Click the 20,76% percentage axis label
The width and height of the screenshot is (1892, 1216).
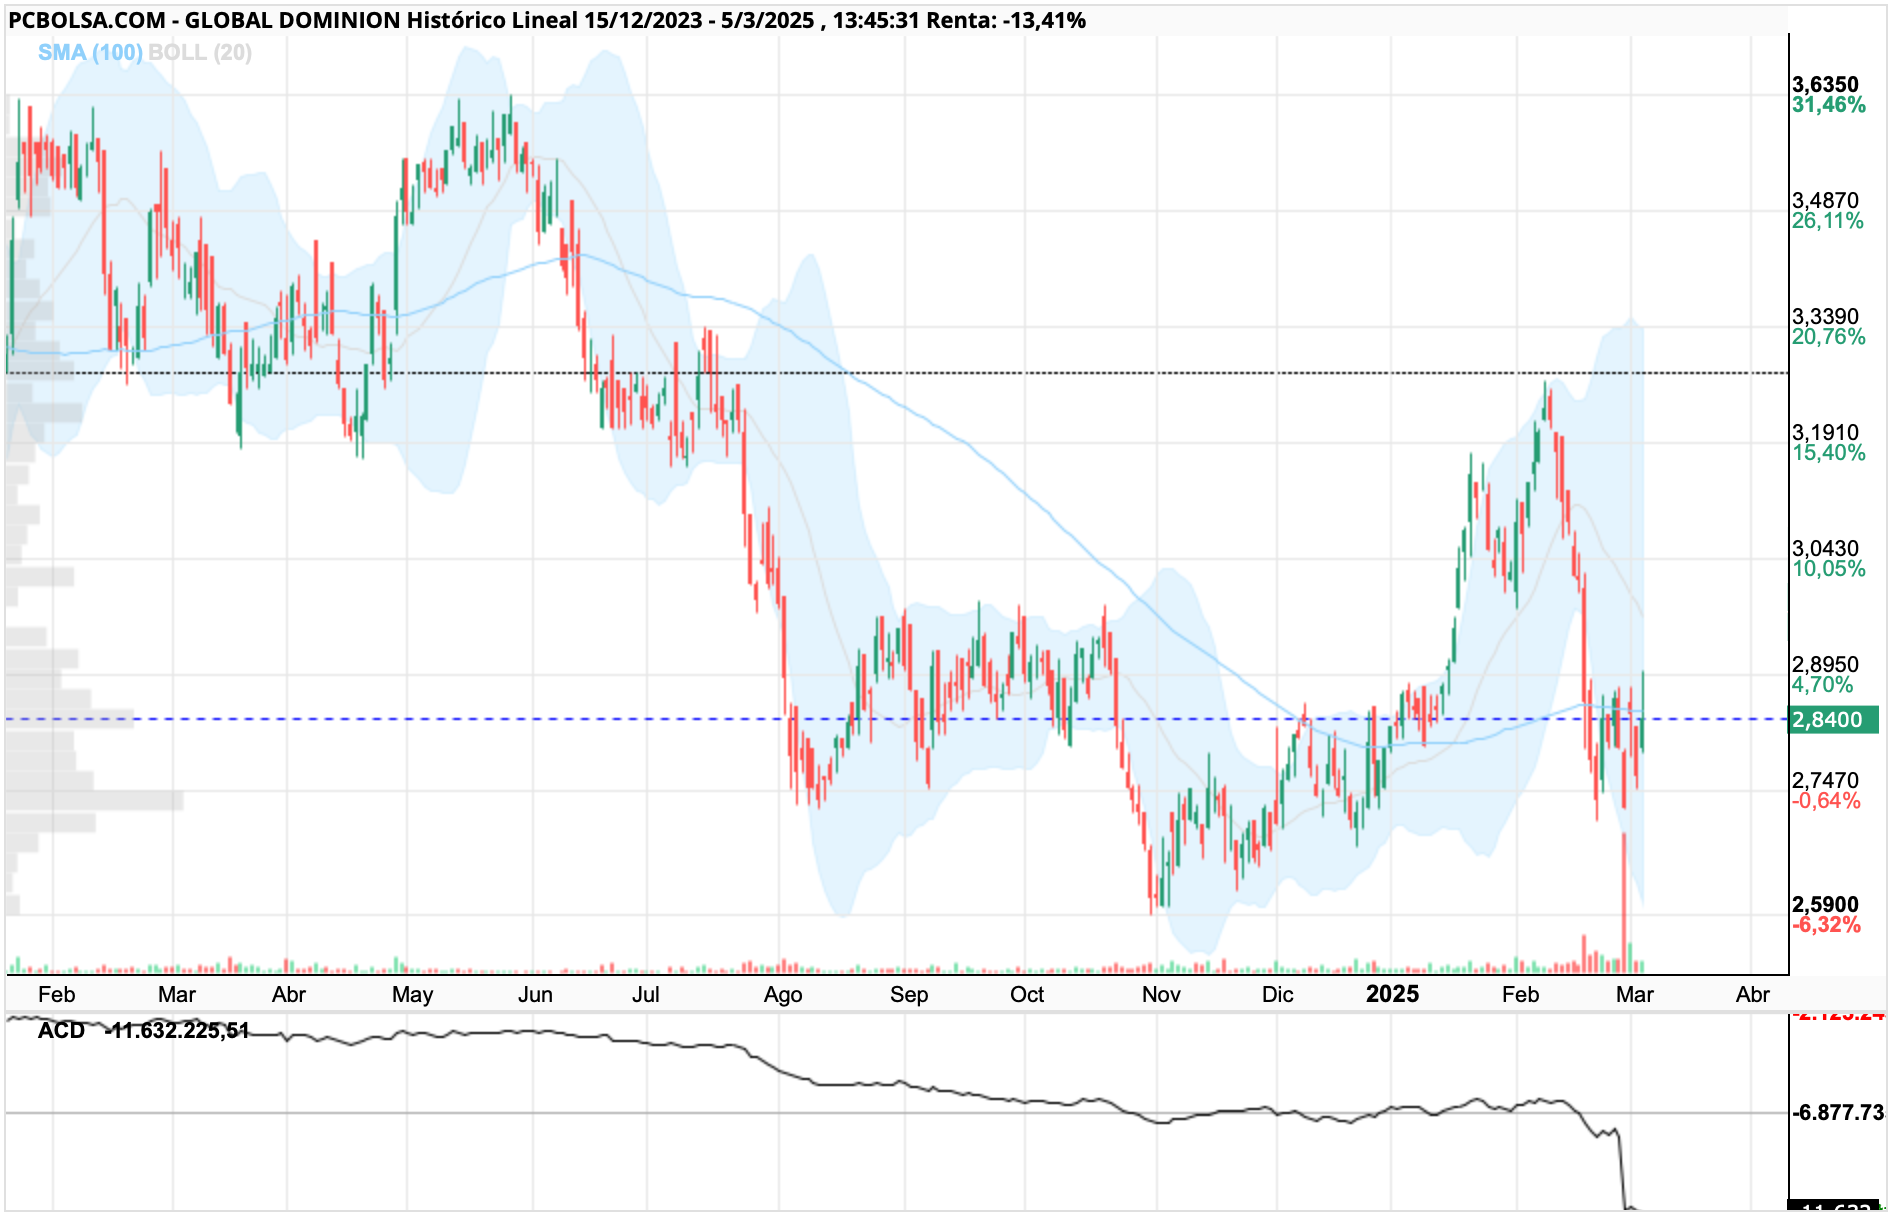pyautogui.click(x=1828, y=337)
